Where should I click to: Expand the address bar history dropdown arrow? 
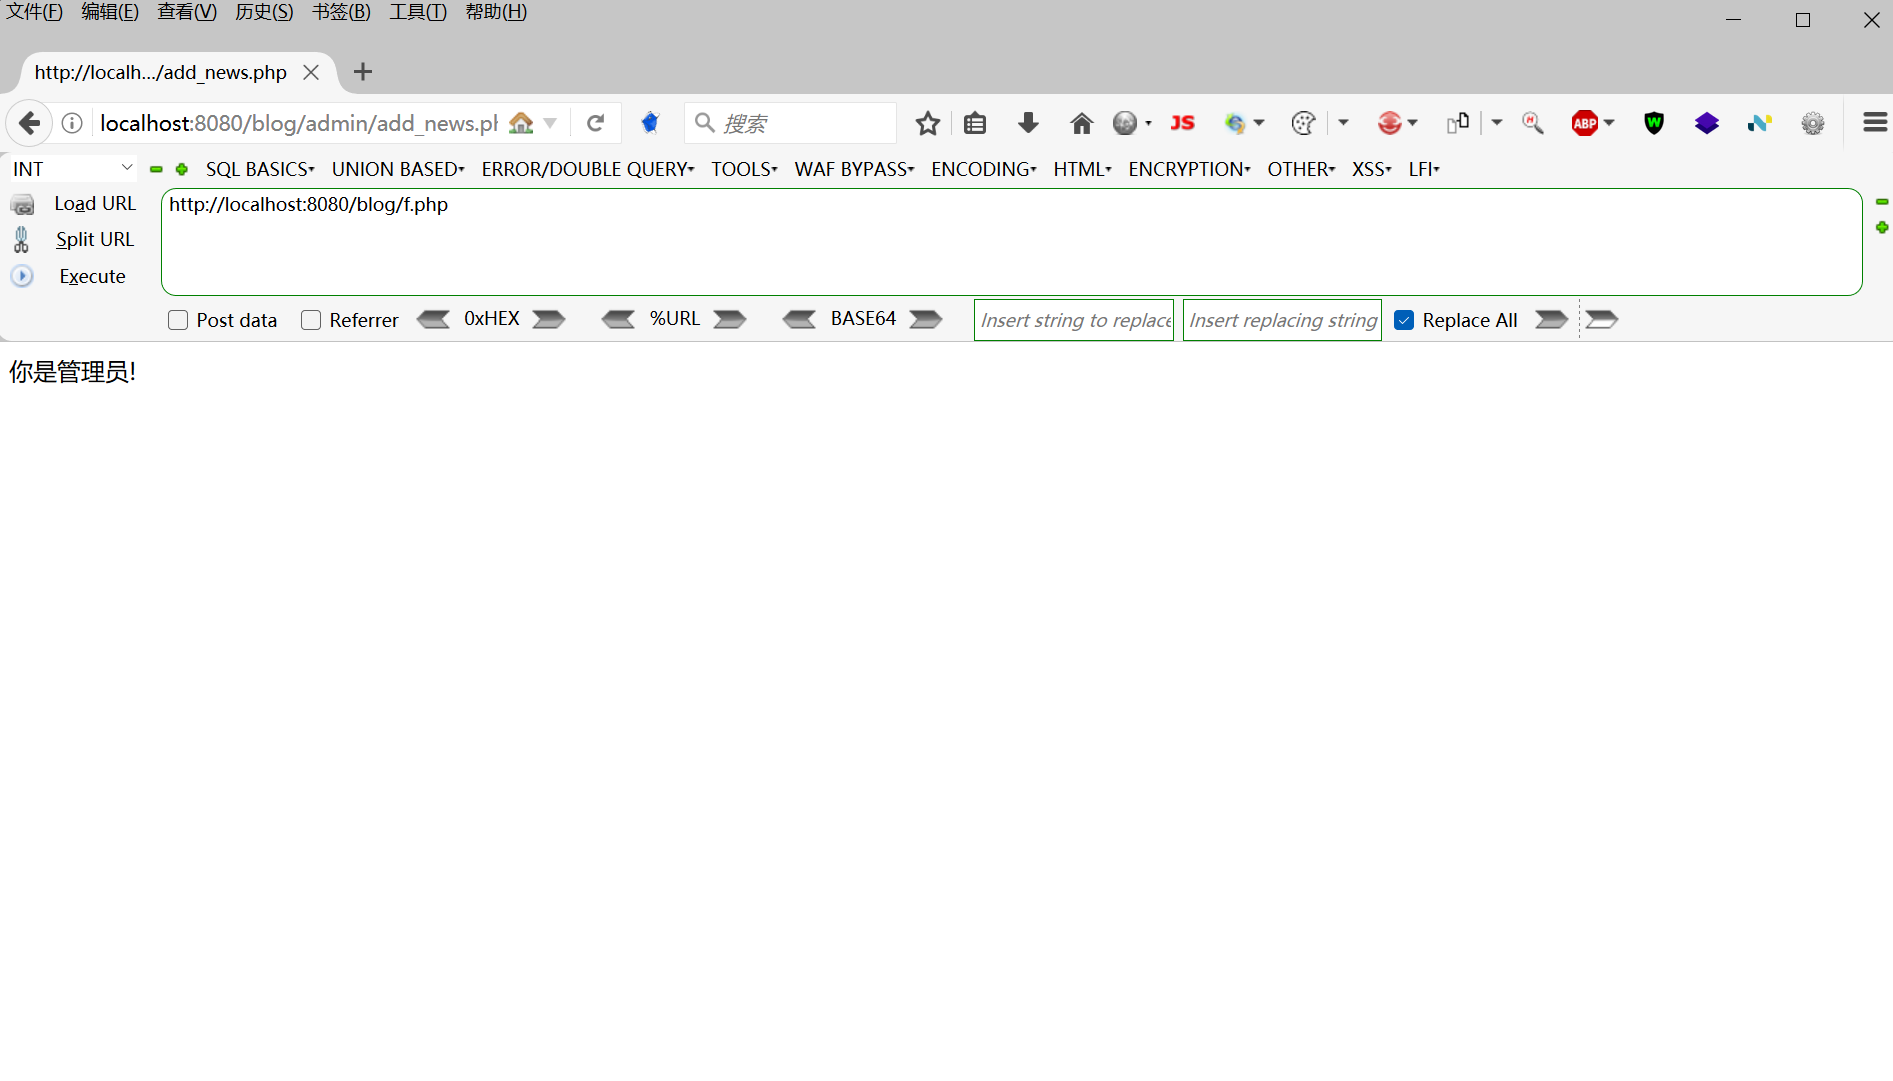550,123
